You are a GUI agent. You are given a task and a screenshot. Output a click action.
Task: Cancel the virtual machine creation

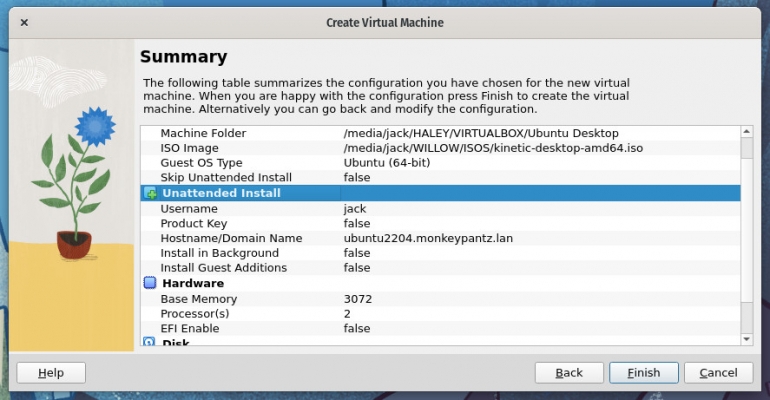718,373
